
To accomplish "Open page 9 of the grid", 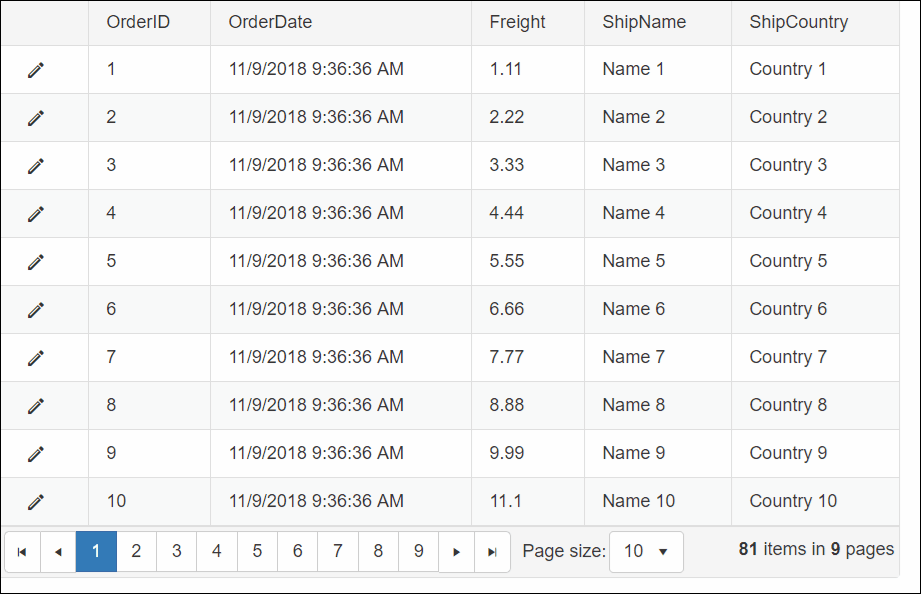I will click(x=418, y=551).
